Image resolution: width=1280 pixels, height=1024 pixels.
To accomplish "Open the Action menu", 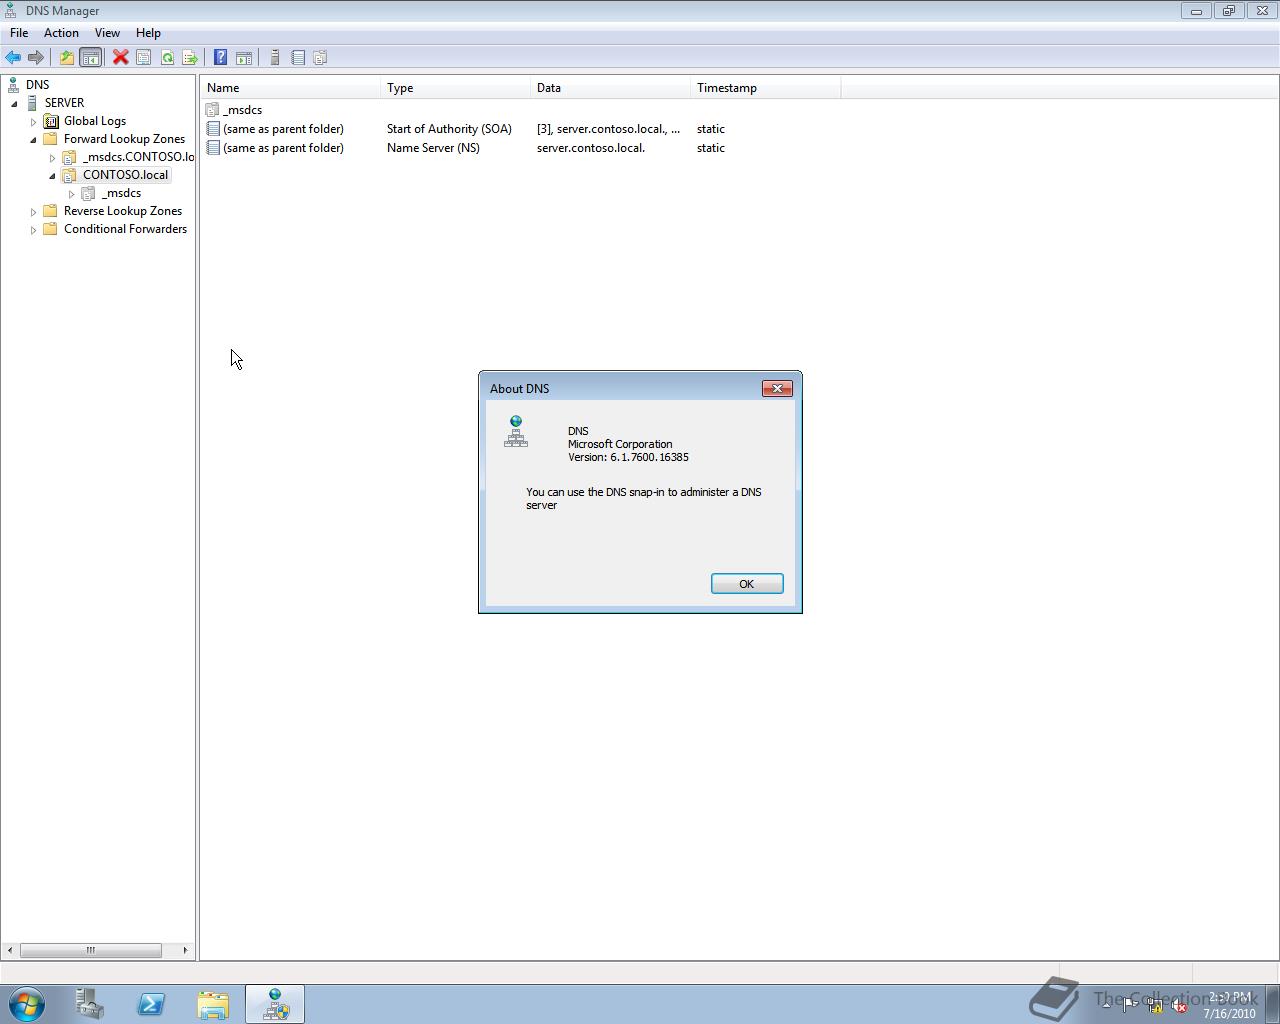I will click(x=61, y=33).
